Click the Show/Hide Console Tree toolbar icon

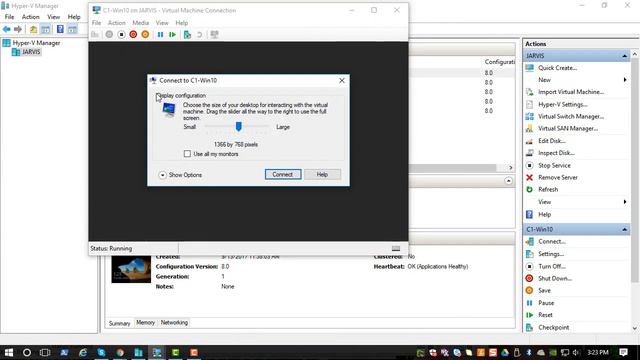pos(46,29)
